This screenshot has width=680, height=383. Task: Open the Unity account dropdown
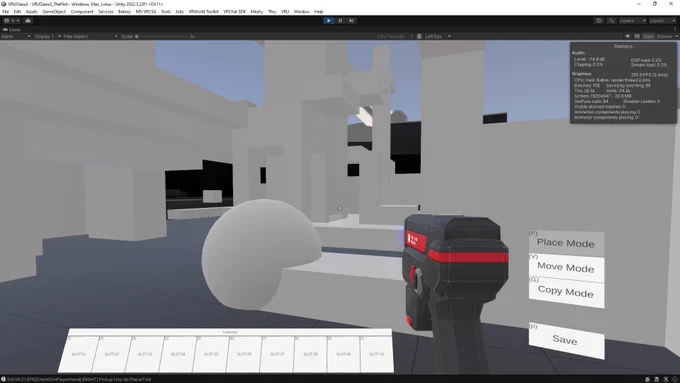pyautogui.click(x=11, y=20)
